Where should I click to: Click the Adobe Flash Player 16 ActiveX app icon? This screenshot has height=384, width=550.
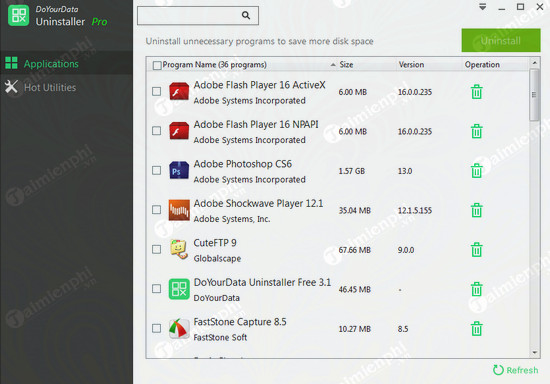point(179,91)
